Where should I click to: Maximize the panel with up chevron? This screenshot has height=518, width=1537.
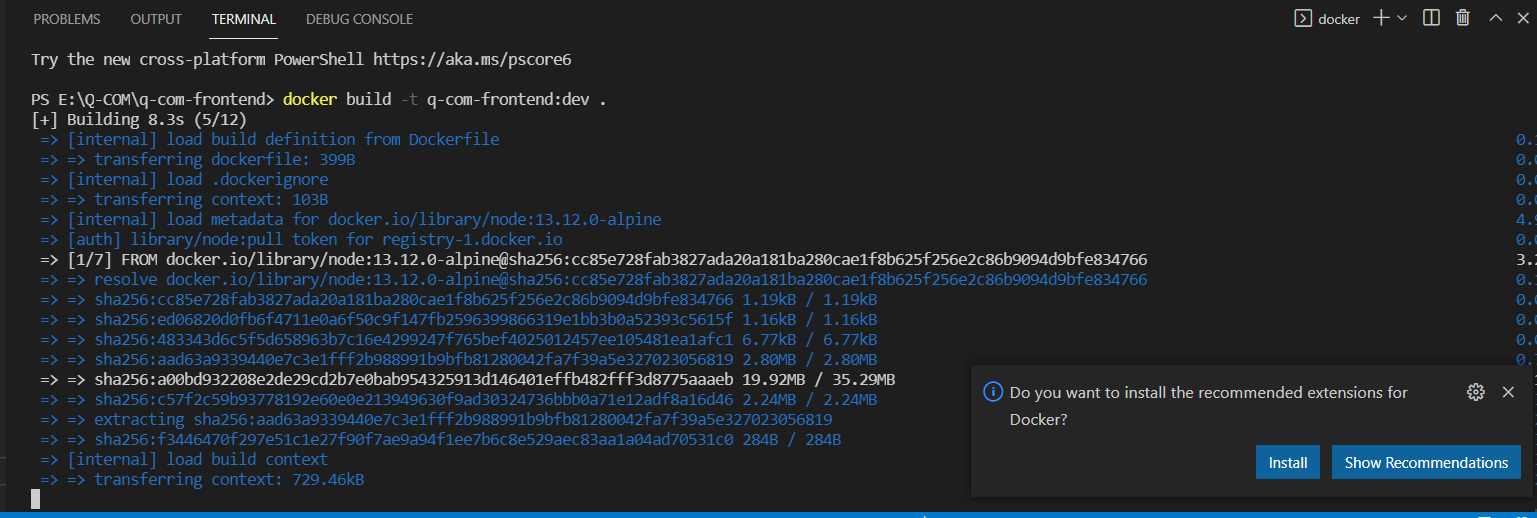pos(1495,18)
